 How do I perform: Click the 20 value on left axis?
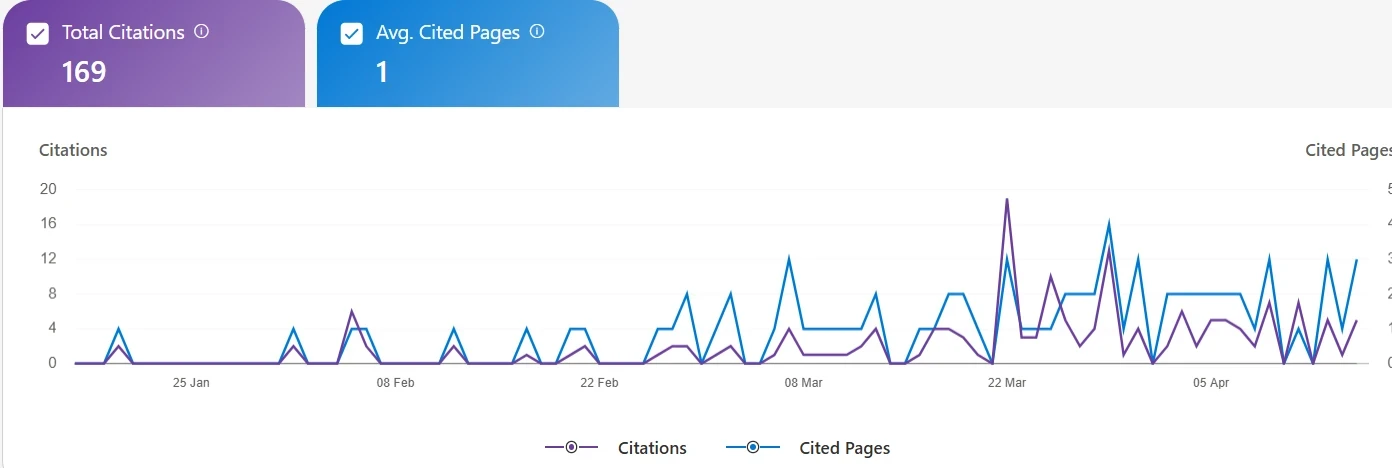coord(48,189)
